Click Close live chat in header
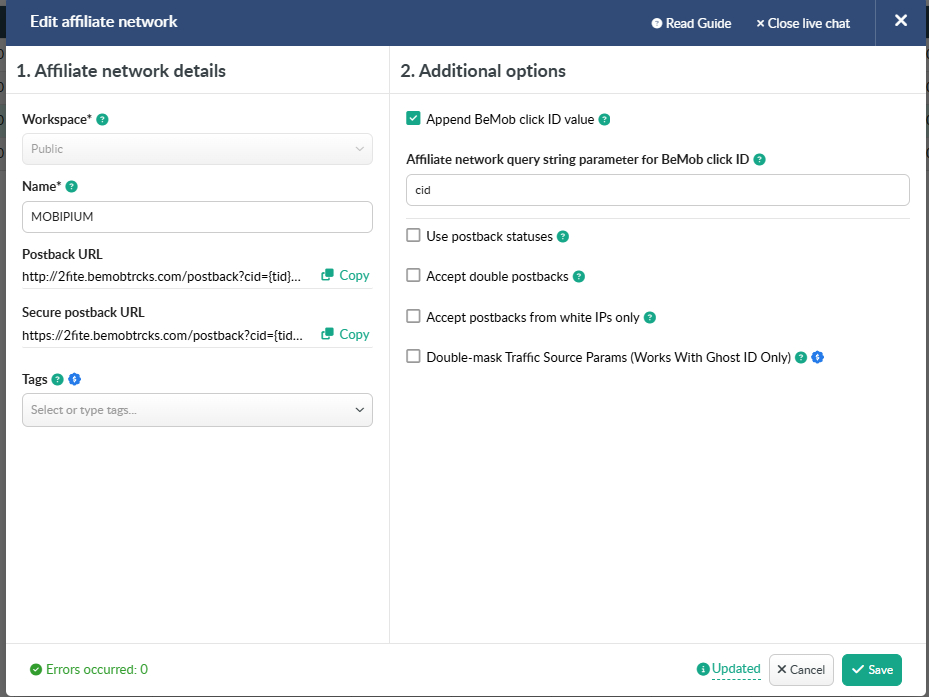 [803, 23]
